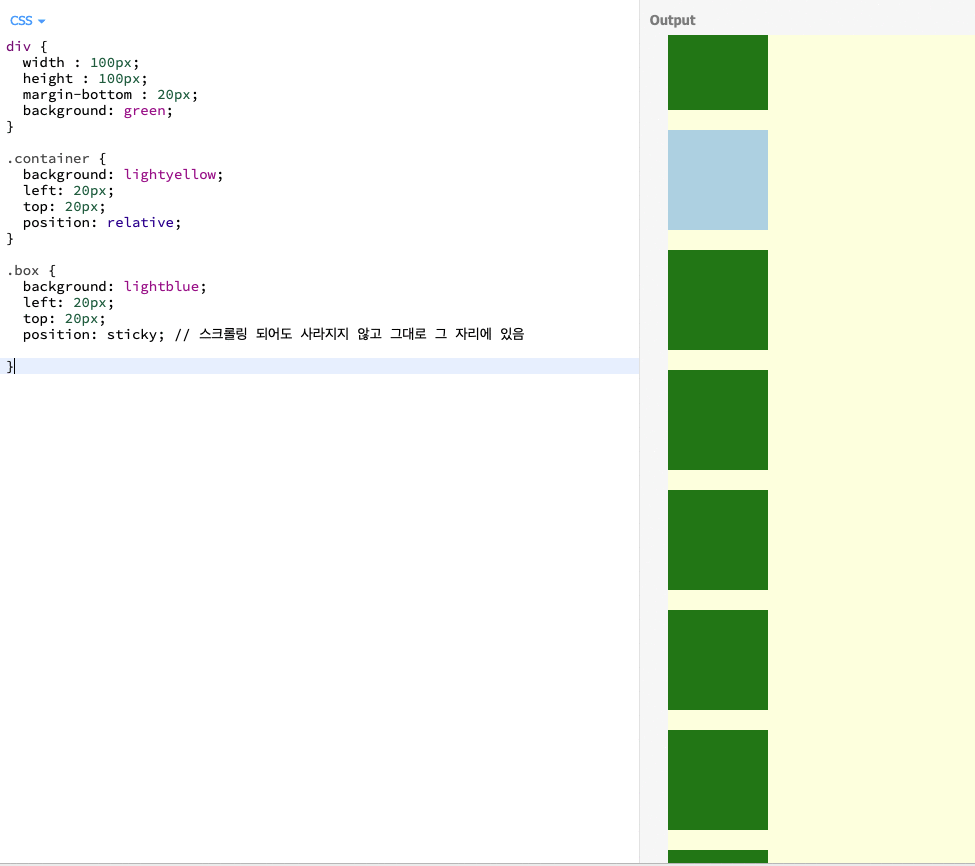Open the CSS panel dropdown
This screenshot has height=866, width=975.
(x=27, y=21)
